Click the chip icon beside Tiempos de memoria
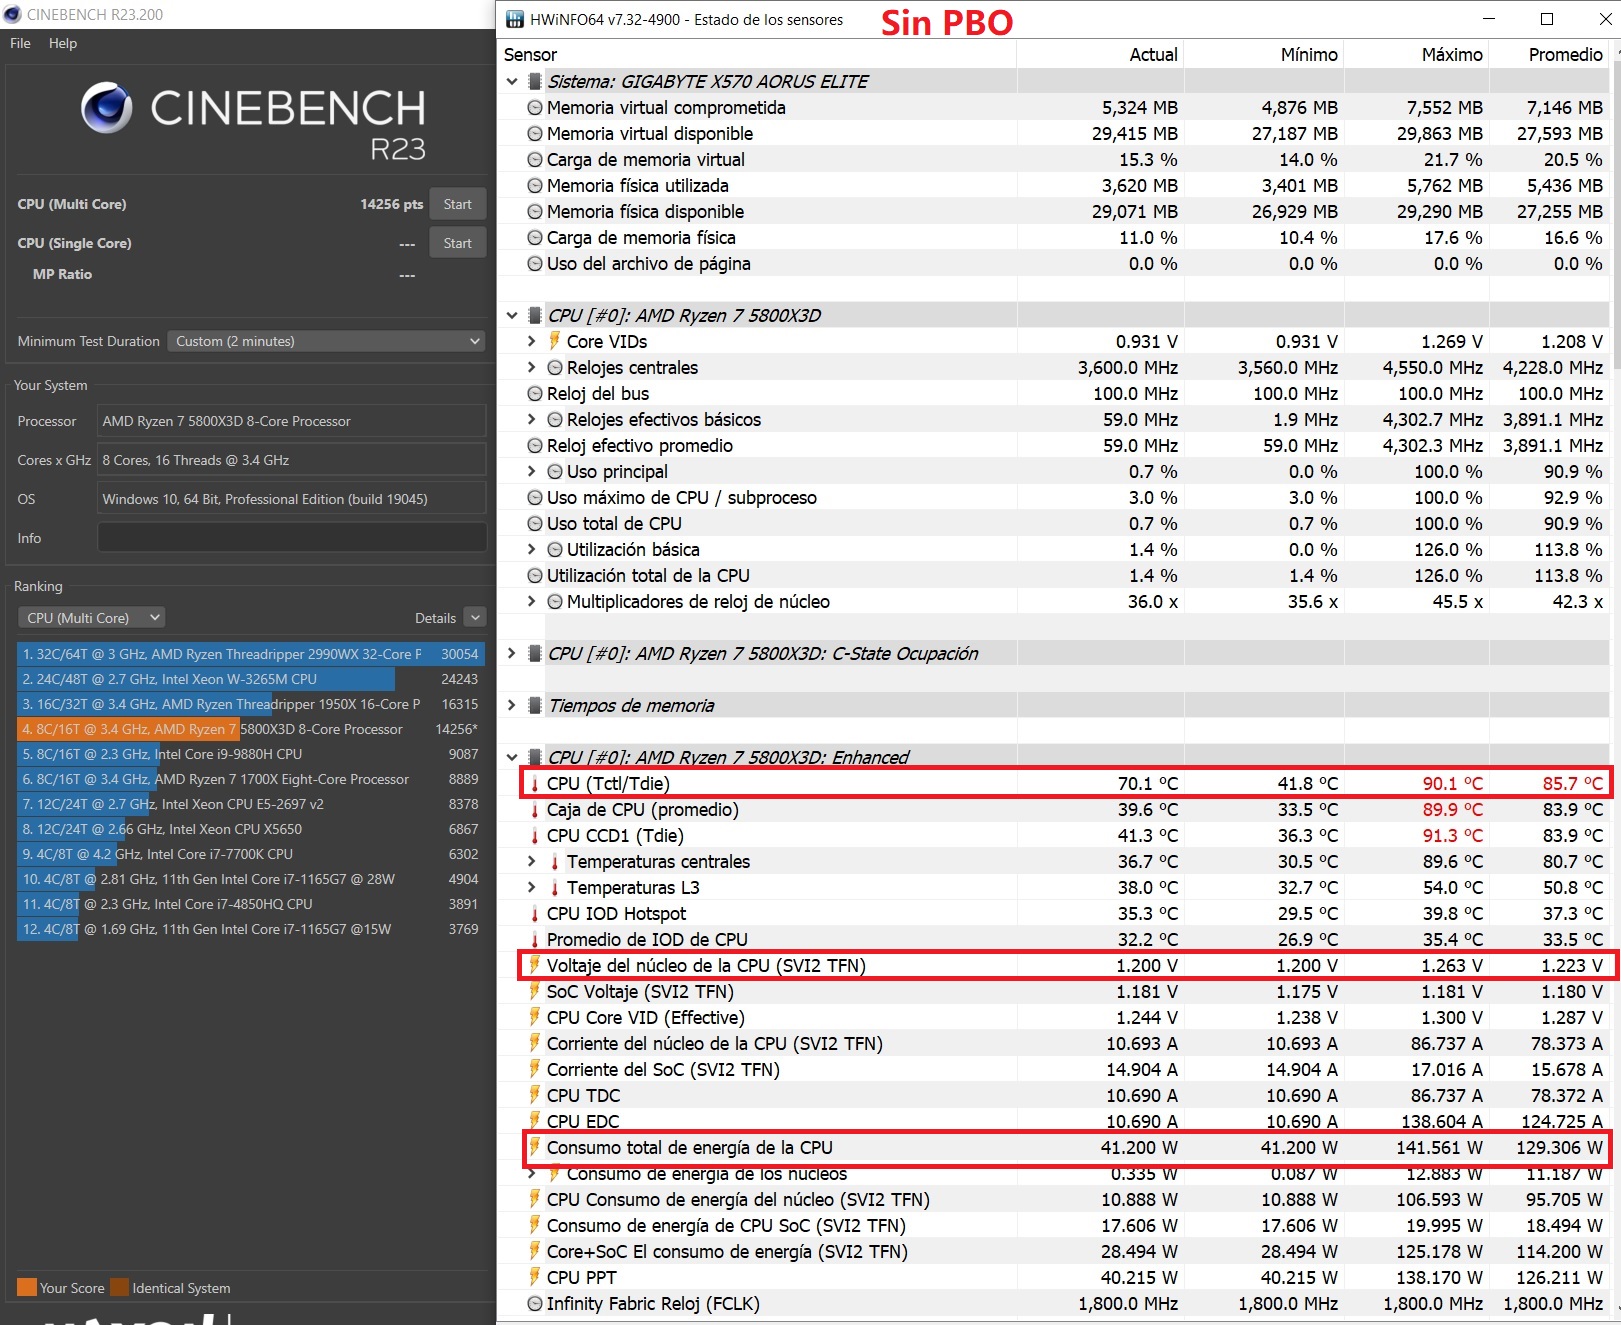Image resolution: width=1621 pixels, height=1325 pixels. [x=535, y=706]
